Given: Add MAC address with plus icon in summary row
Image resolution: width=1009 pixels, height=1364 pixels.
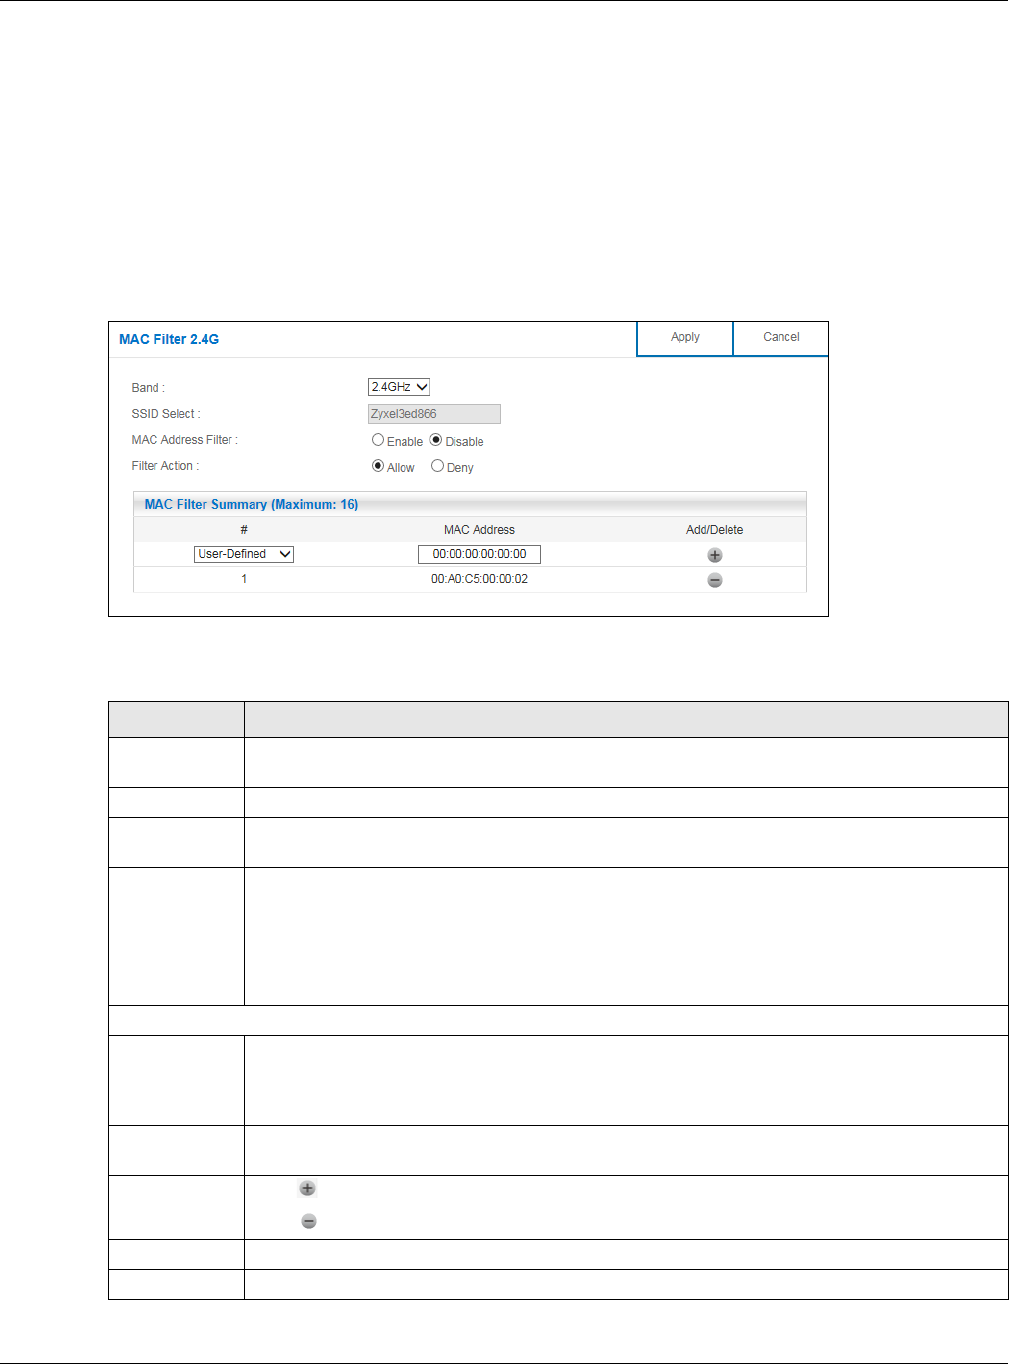Looking at the screenshot, I should click(715, 555).
